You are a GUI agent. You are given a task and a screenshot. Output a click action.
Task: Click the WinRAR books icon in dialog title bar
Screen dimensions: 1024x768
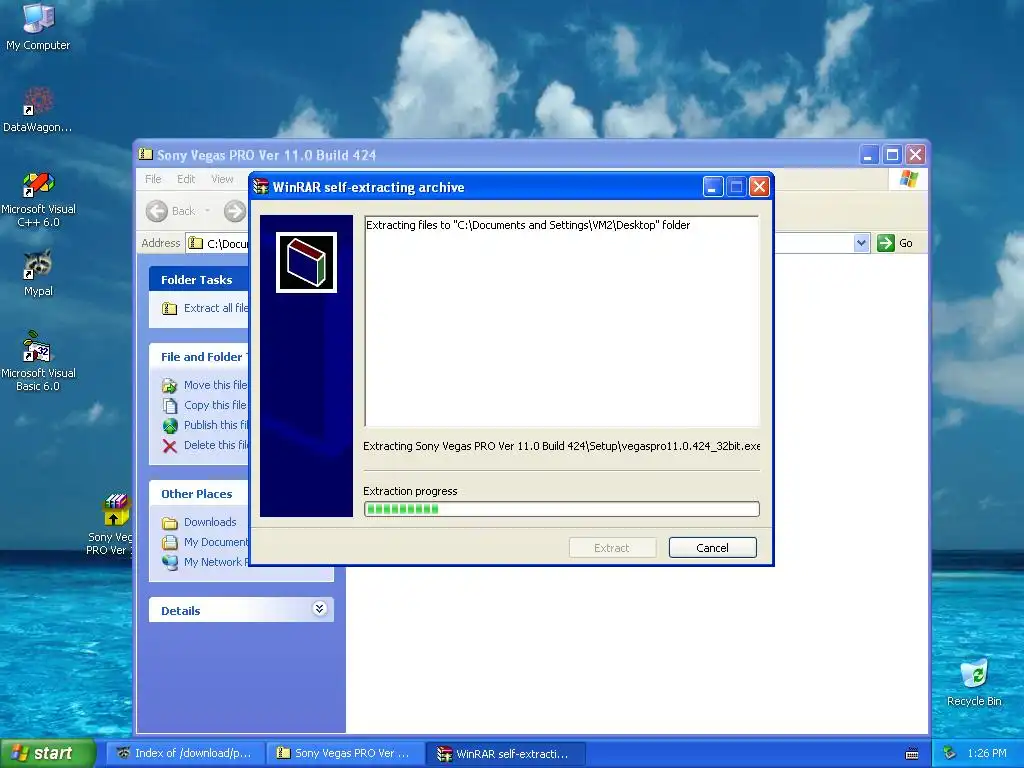click(261, 187)
